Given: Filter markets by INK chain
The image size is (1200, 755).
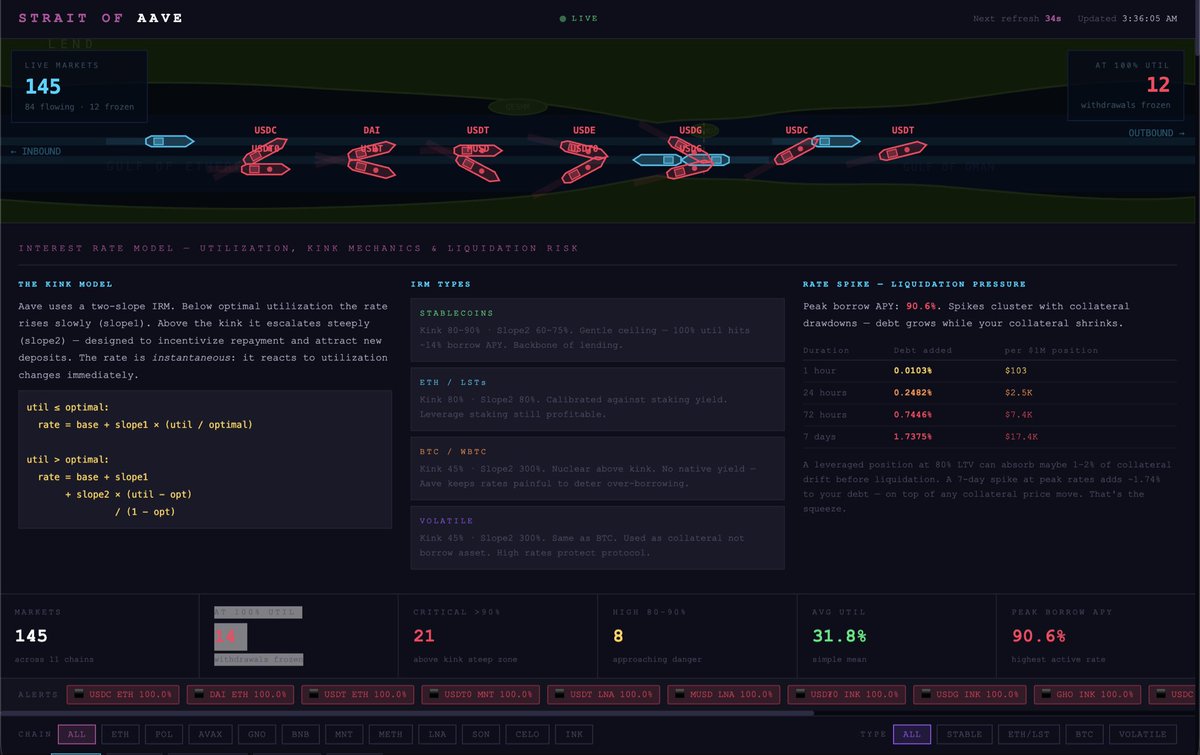Looking at the screenshot, I should tap(574, 734).
